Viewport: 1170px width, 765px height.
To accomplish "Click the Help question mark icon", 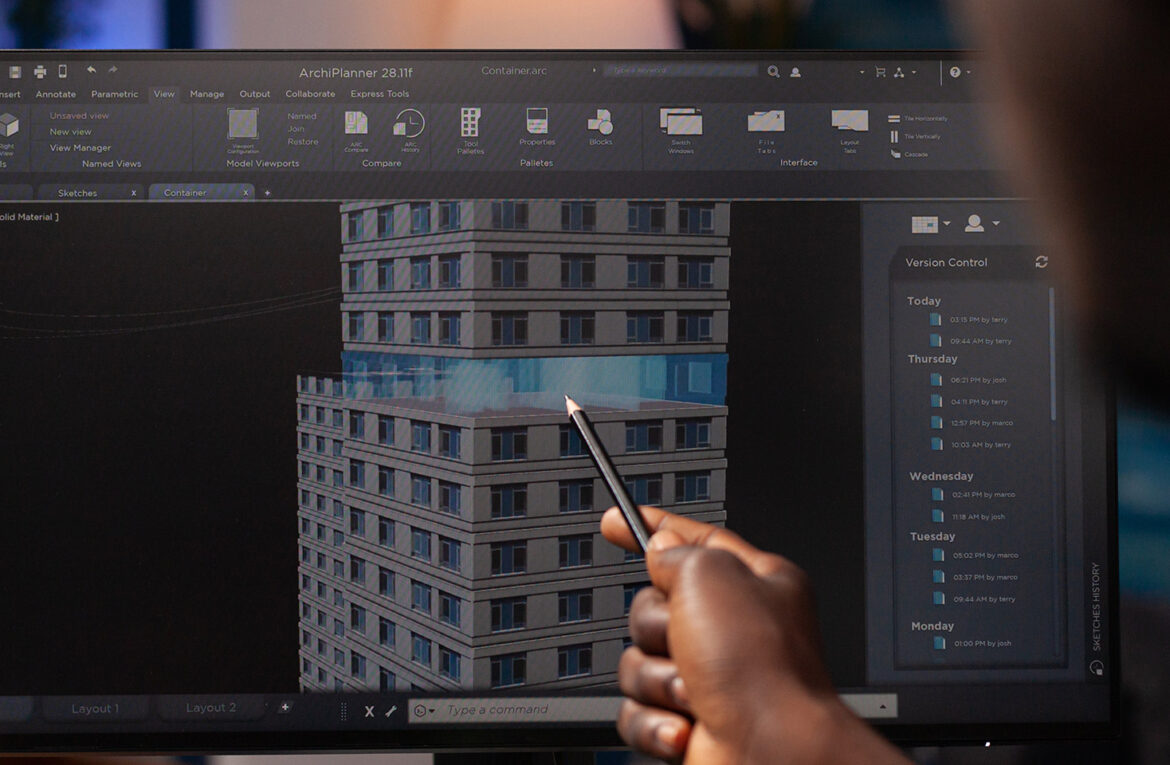I will coord(955,72).
